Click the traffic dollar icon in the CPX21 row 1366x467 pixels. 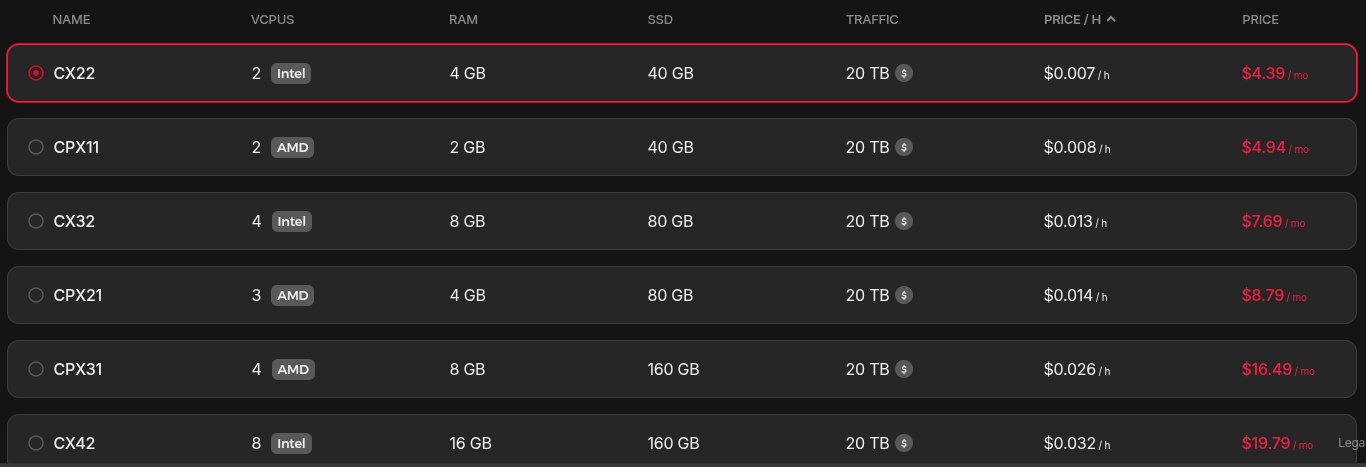pos(904,295)
